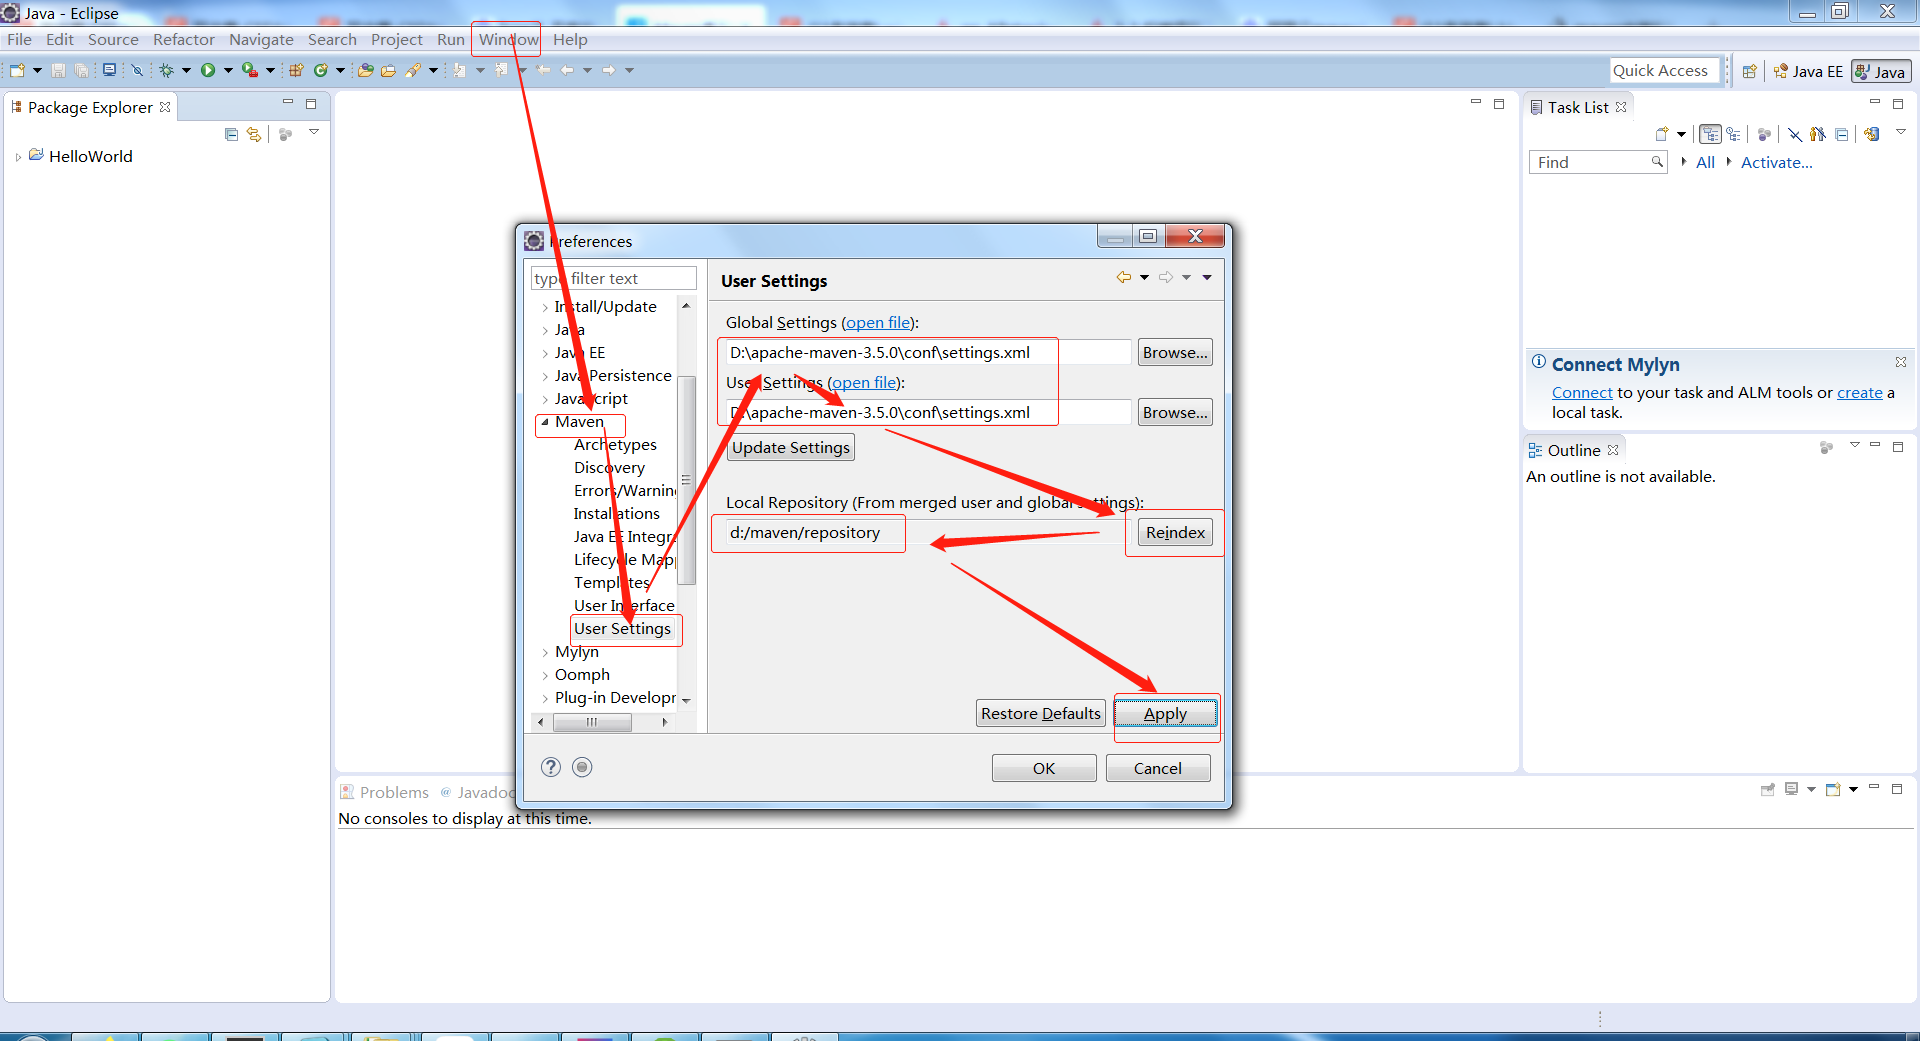Viewport: 1920px width, 1041px height.
Task: Click the Restore Defaults button
Action: (x=1040, y=713)
